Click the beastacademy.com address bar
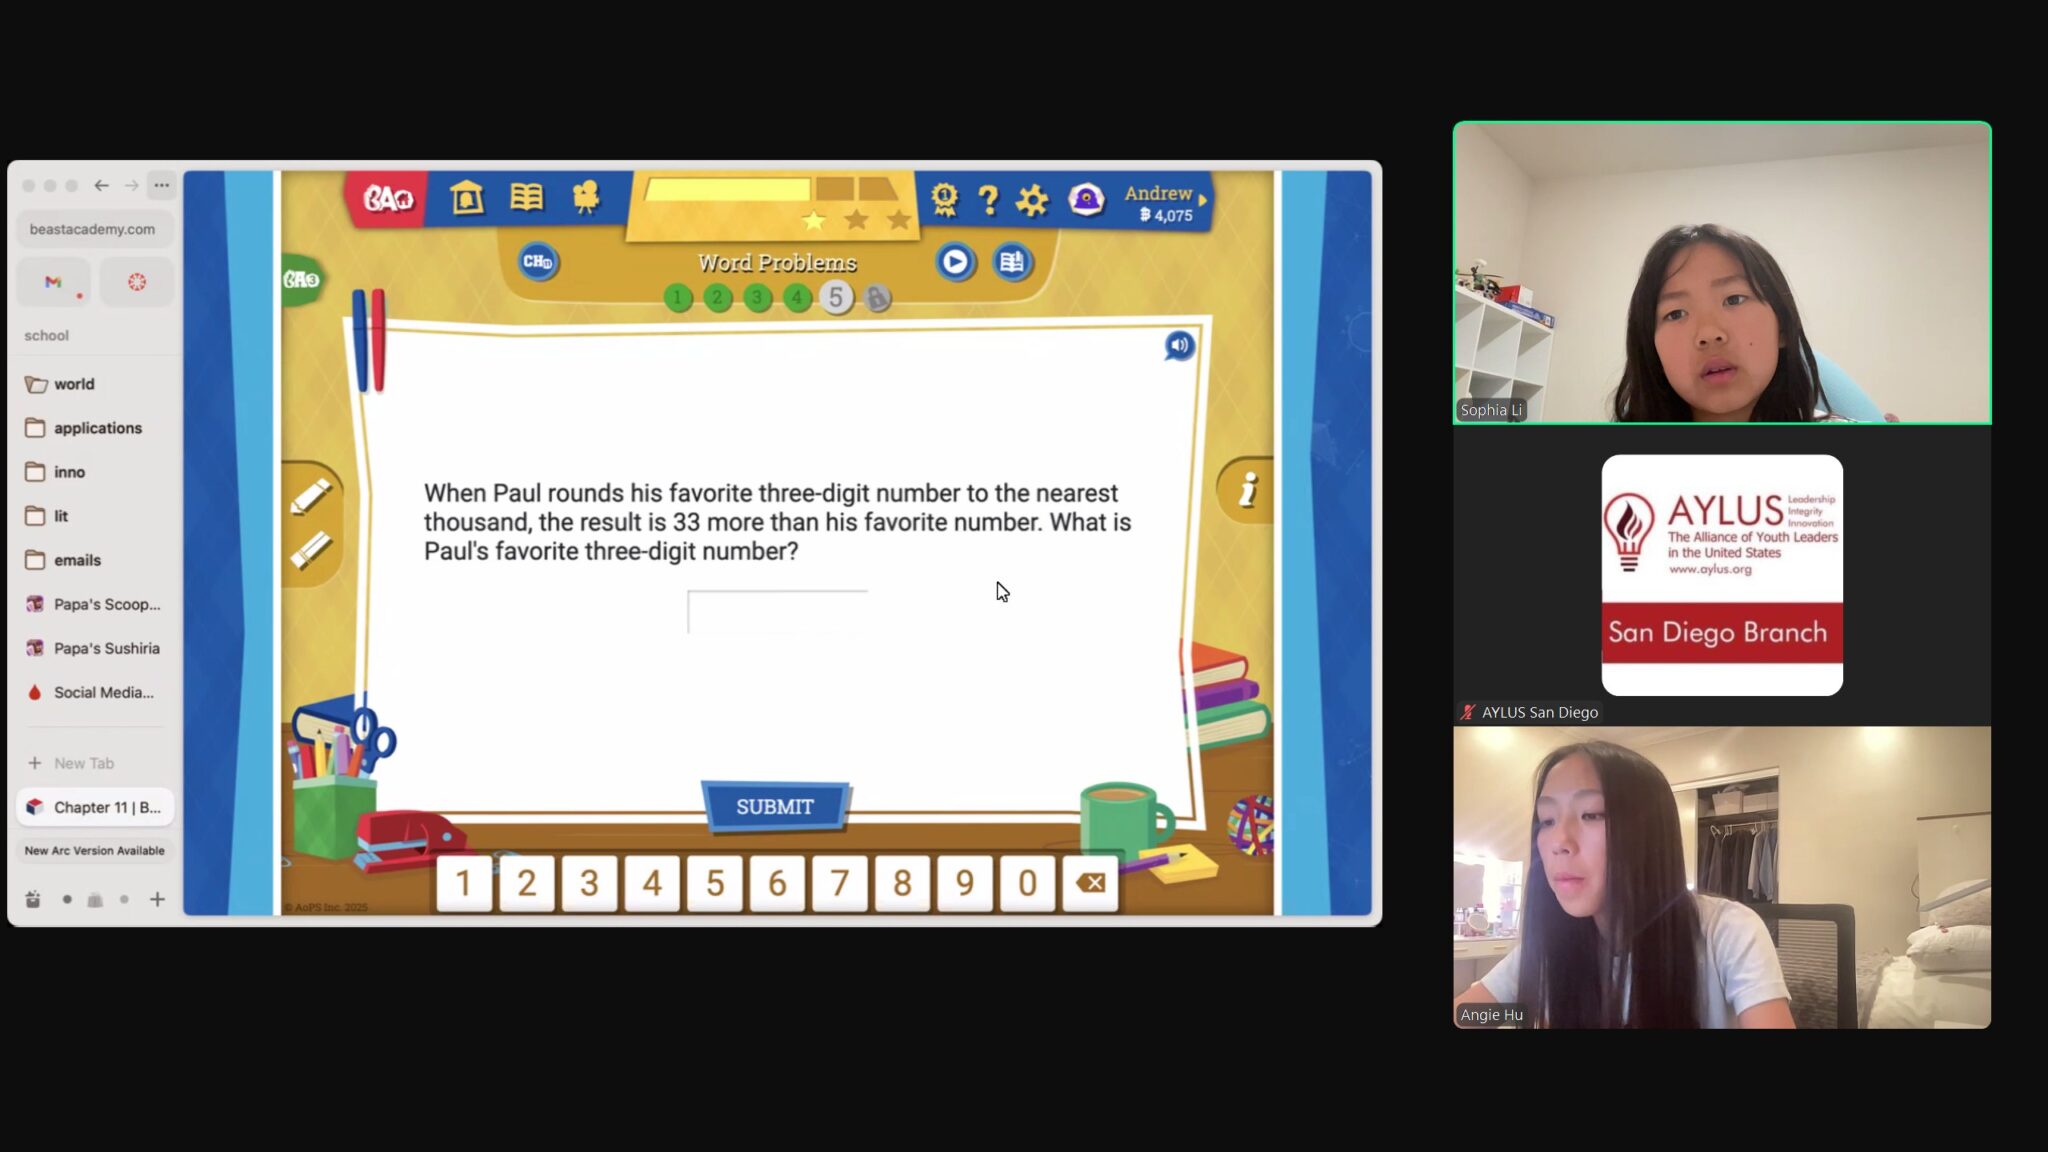2048x1152 pixels. (x=94, y=229)
